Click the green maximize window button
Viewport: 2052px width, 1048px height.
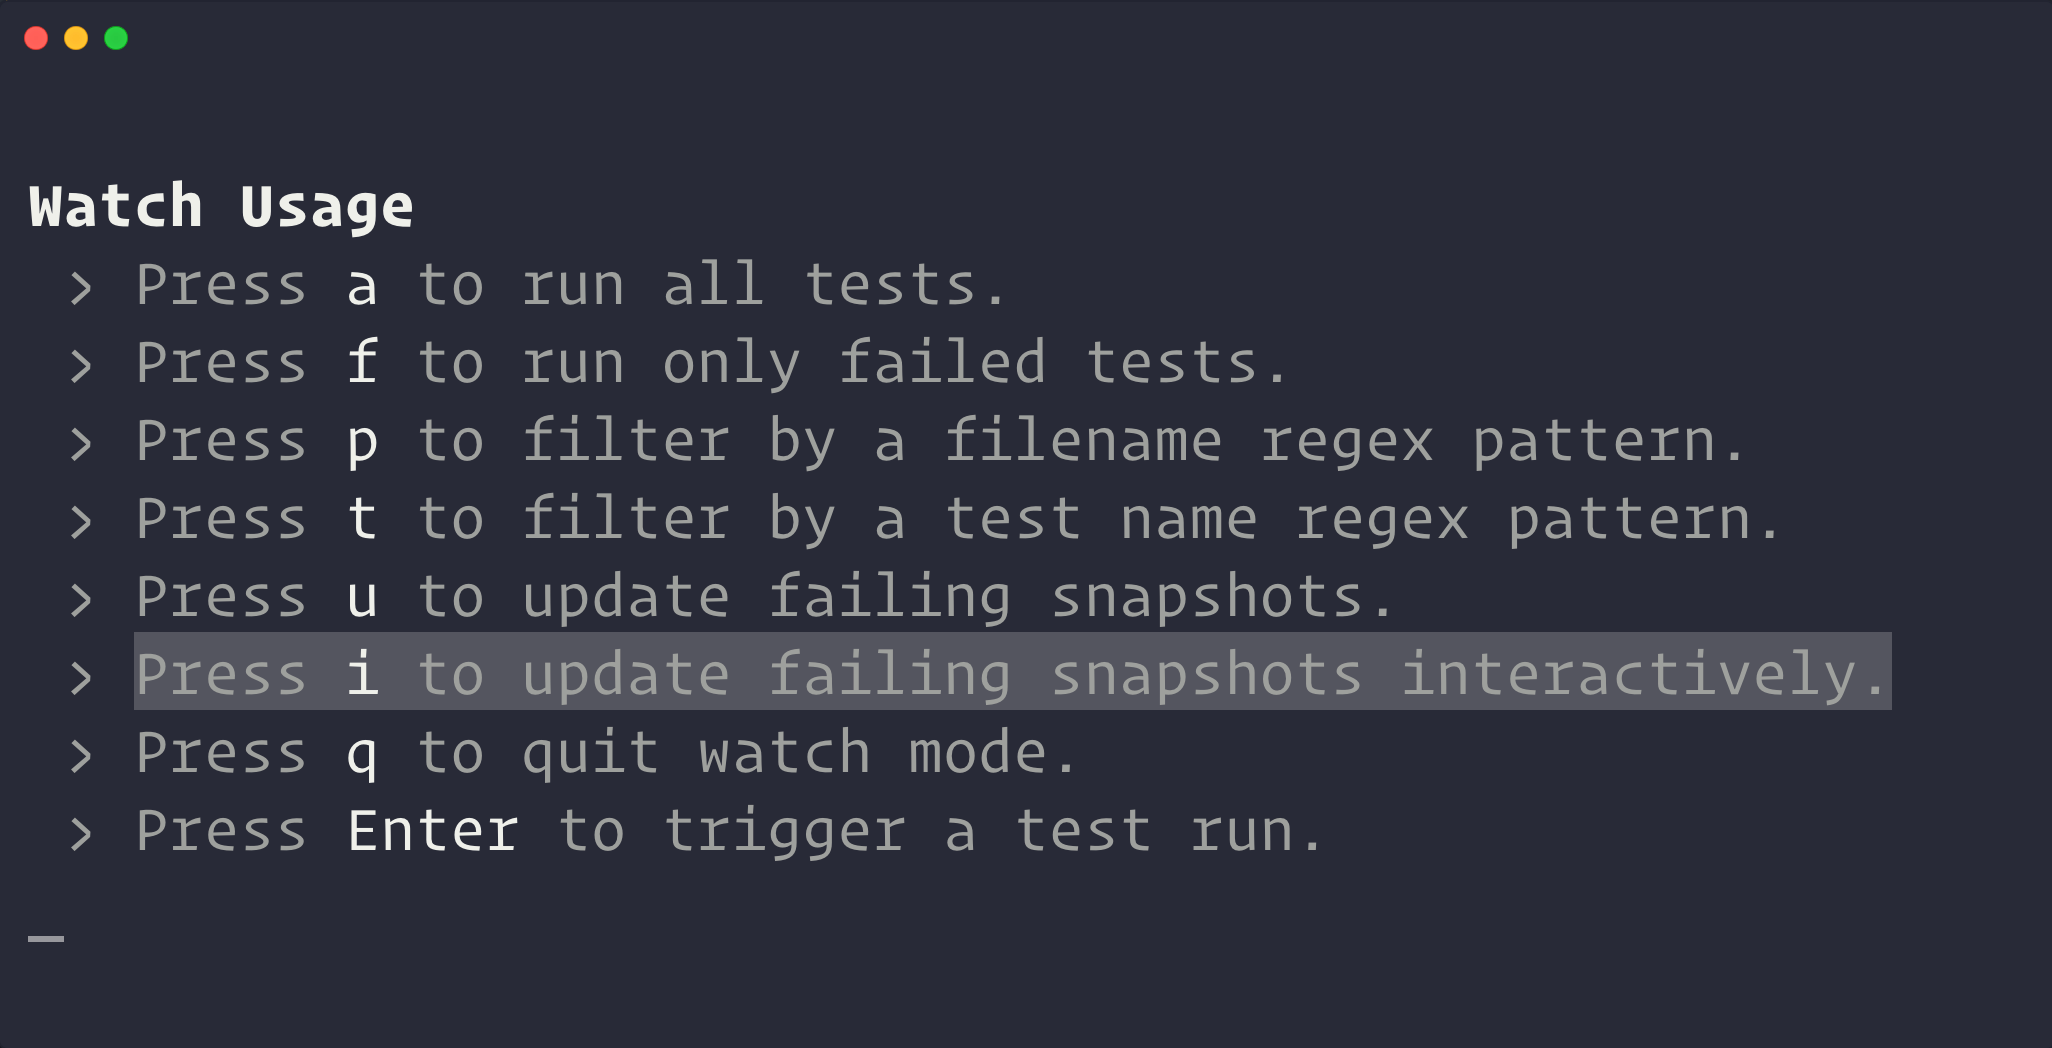pos(116,38)
